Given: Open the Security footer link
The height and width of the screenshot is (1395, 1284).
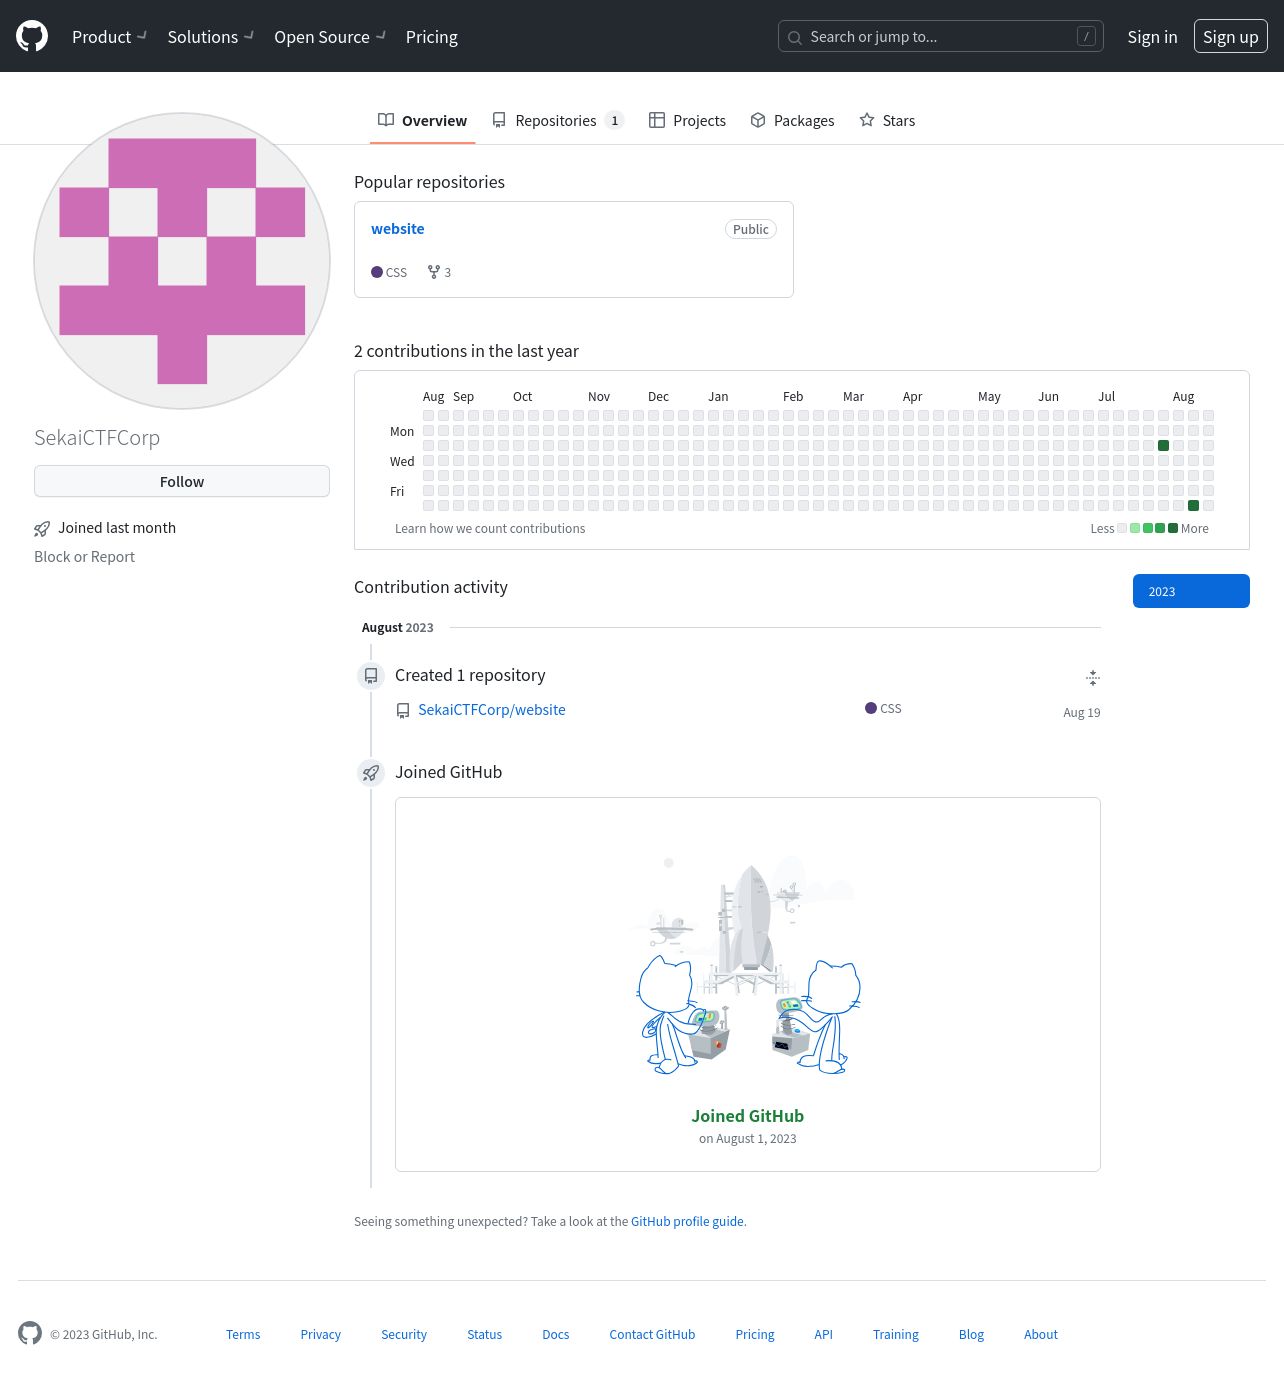Looking at the screenshot, I should (x=404, y=1335).
